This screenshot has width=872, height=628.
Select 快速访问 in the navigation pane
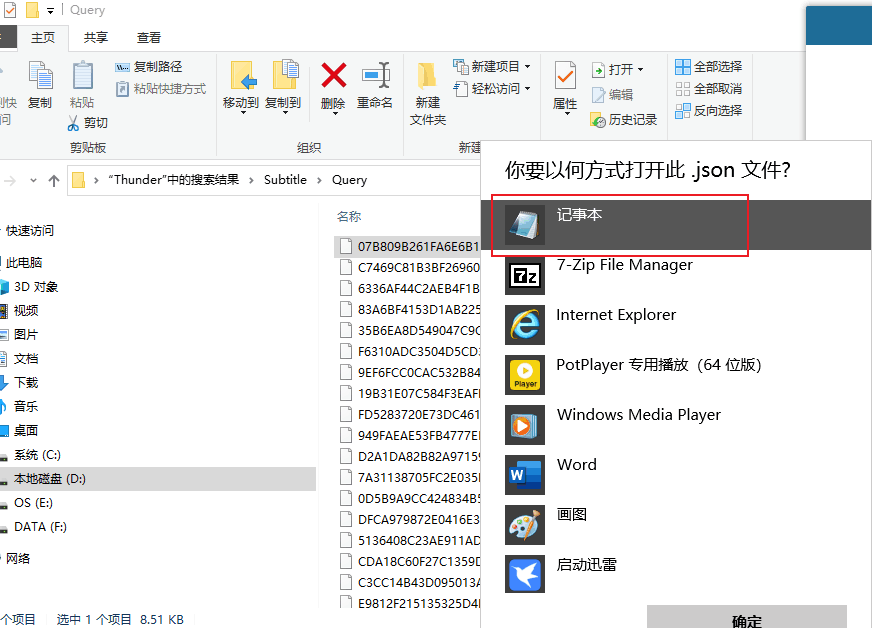tap(30, 231)
